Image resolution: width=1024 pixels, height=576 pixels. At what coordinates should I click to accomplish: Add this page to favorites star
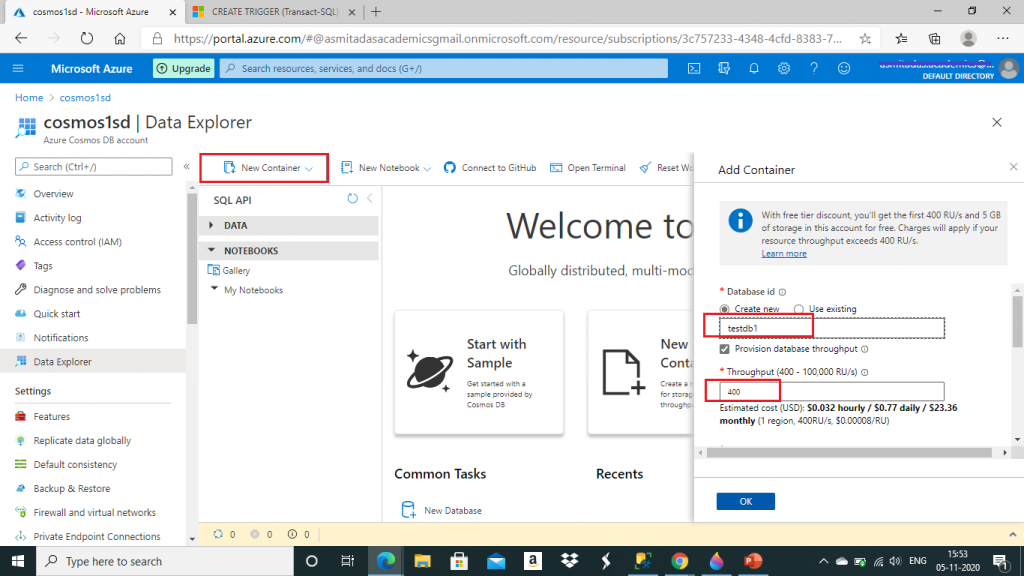[x=865, y=39]
